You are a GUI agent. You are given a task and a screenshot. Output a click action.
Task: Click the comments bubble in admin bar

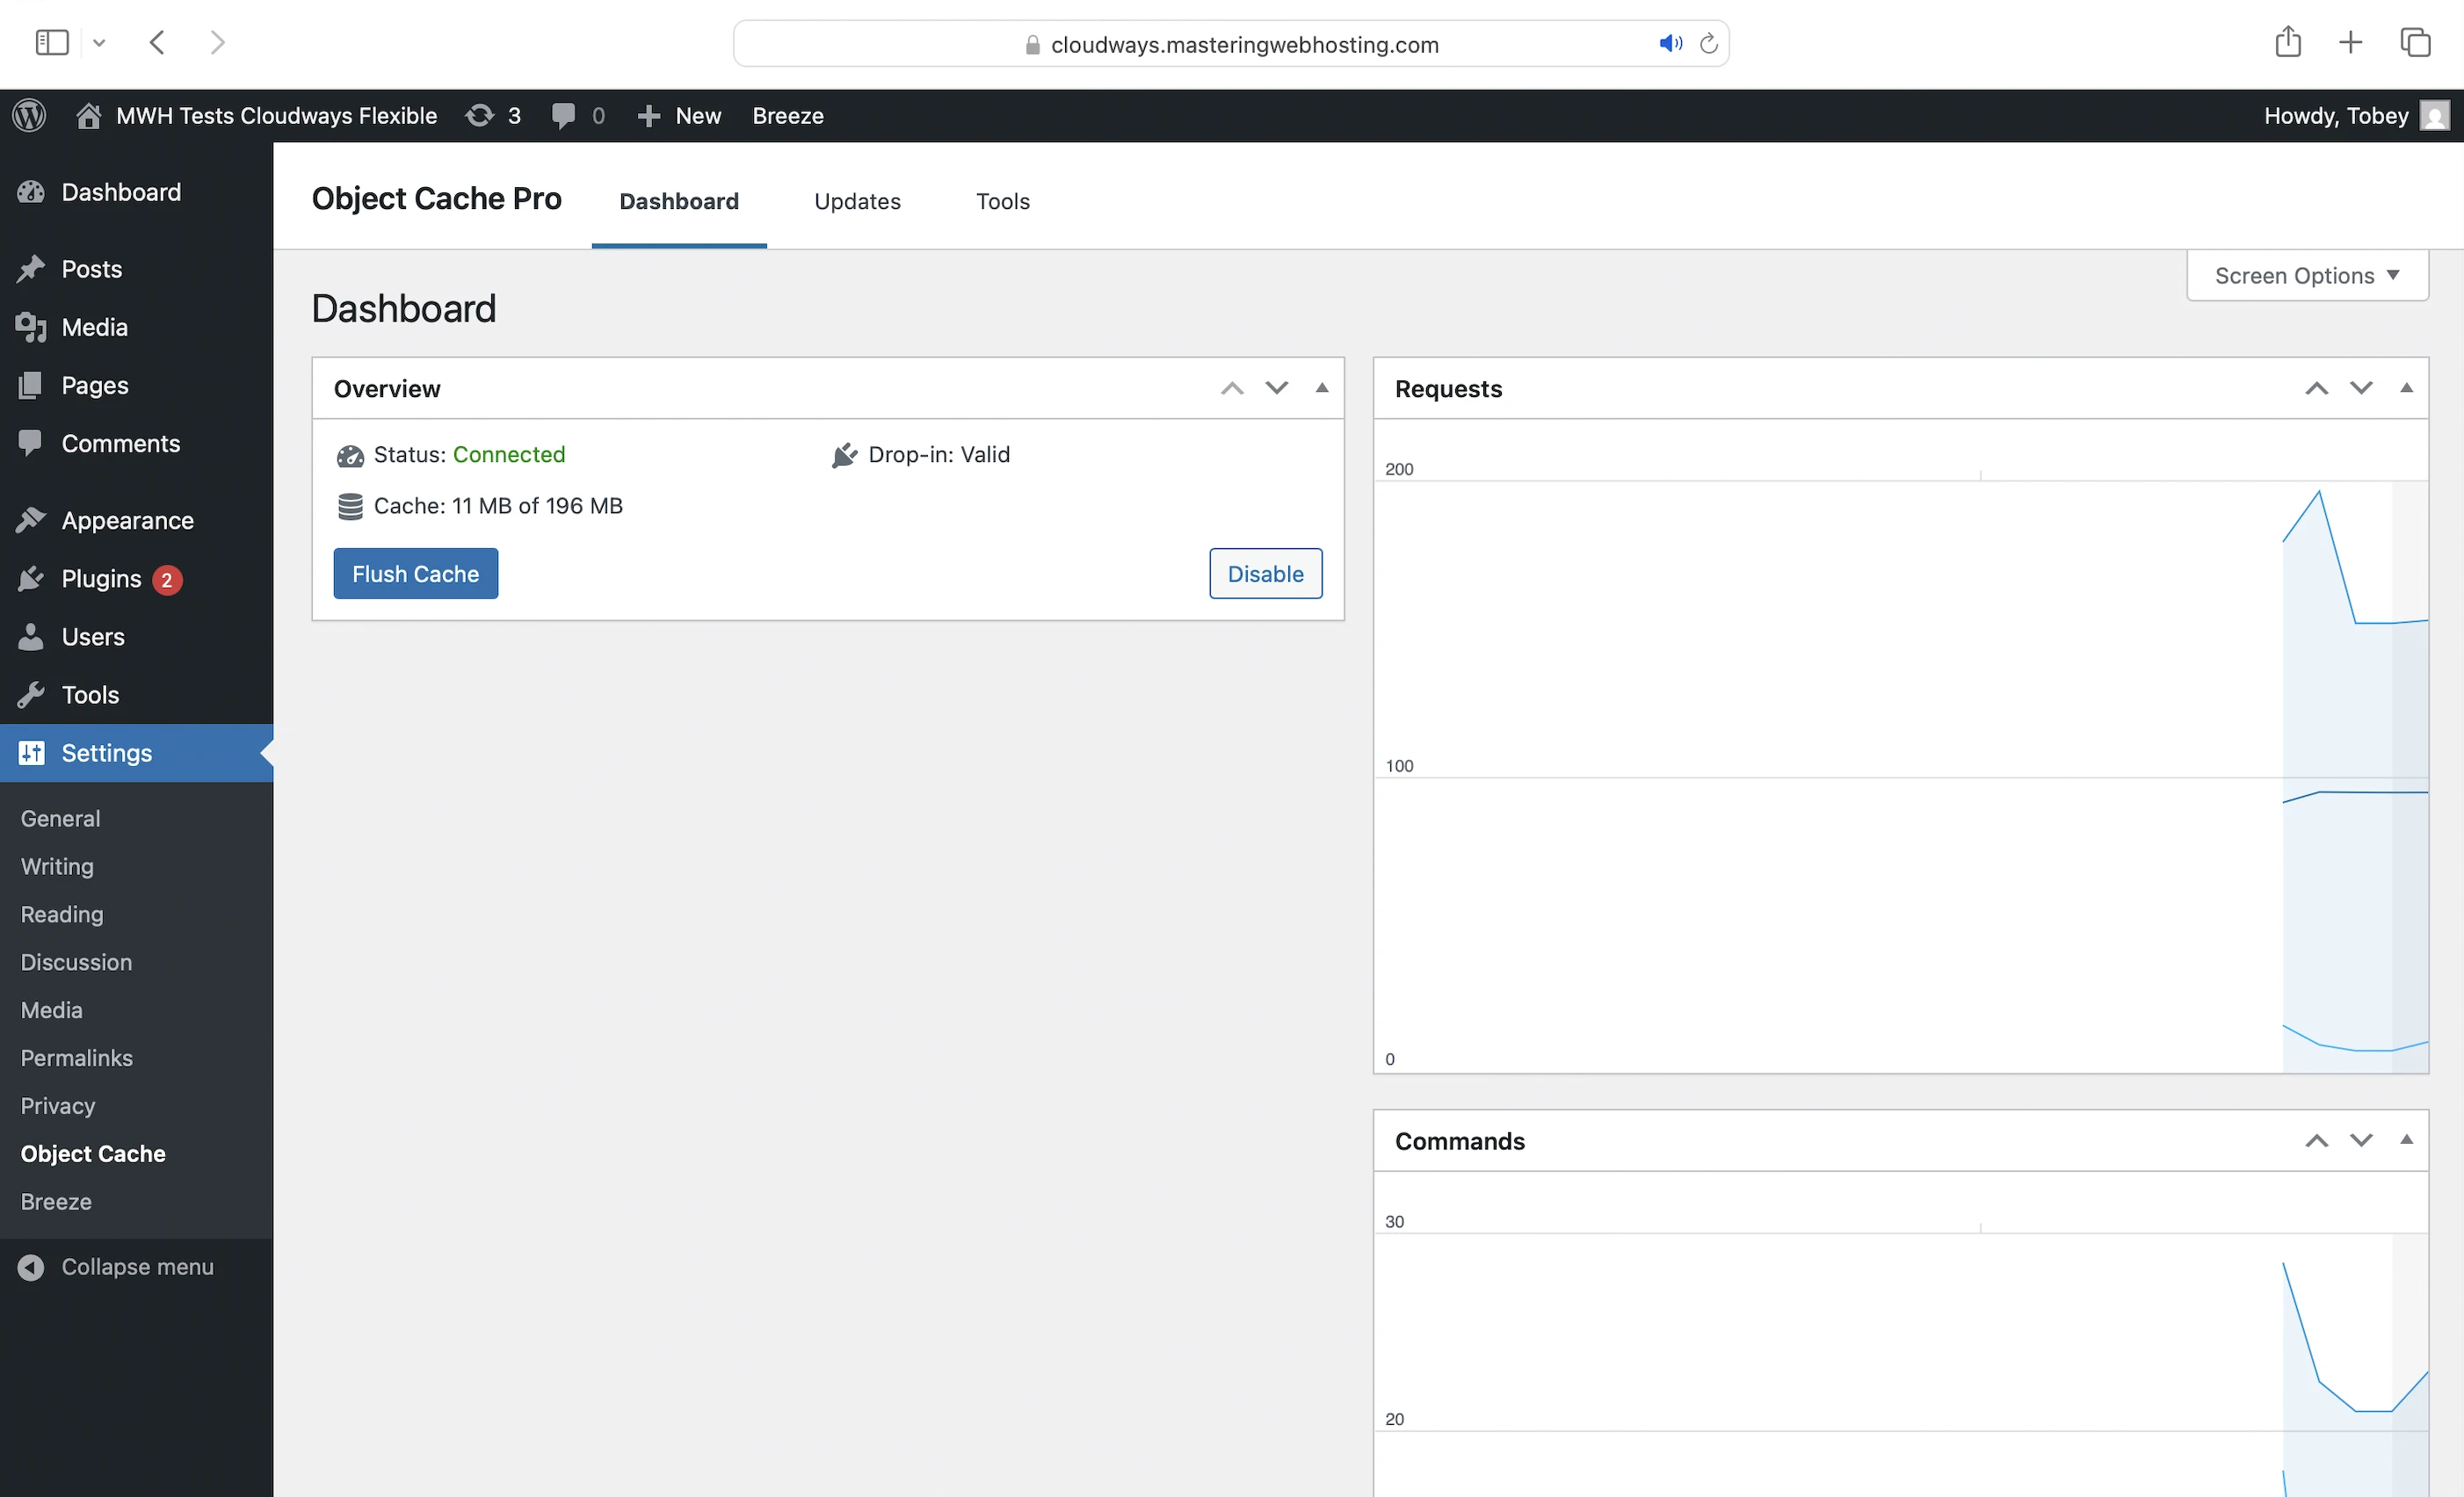tap(565, 115)
